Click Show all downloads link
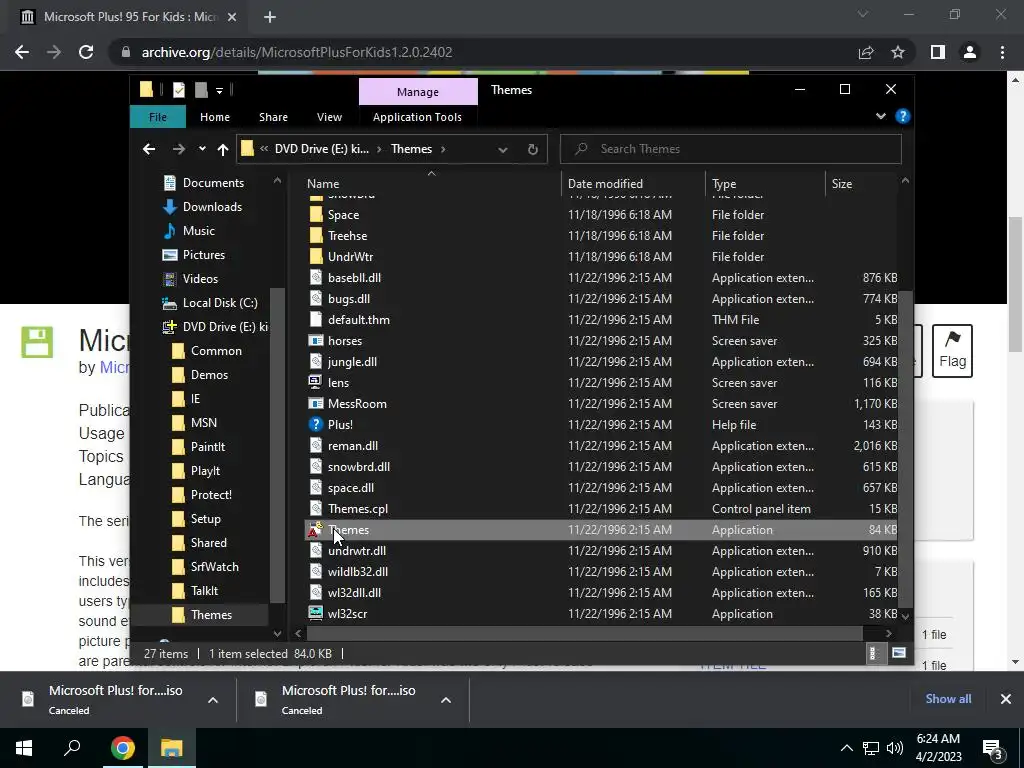 click(948, 699)
